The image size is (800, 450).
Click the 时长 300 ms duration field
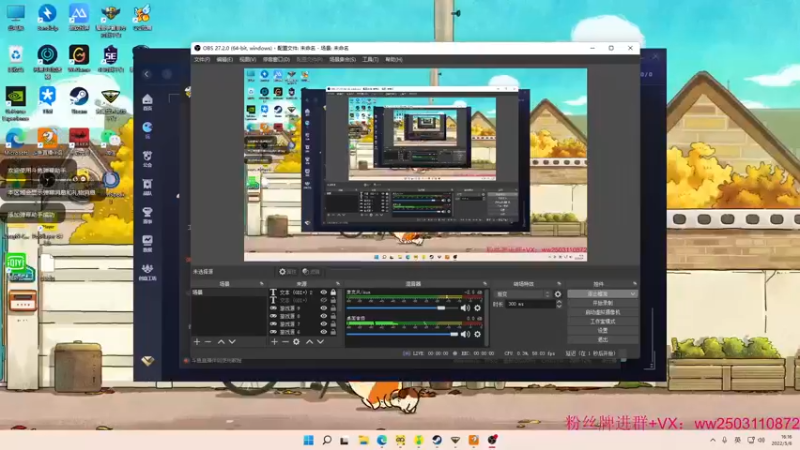531,304
